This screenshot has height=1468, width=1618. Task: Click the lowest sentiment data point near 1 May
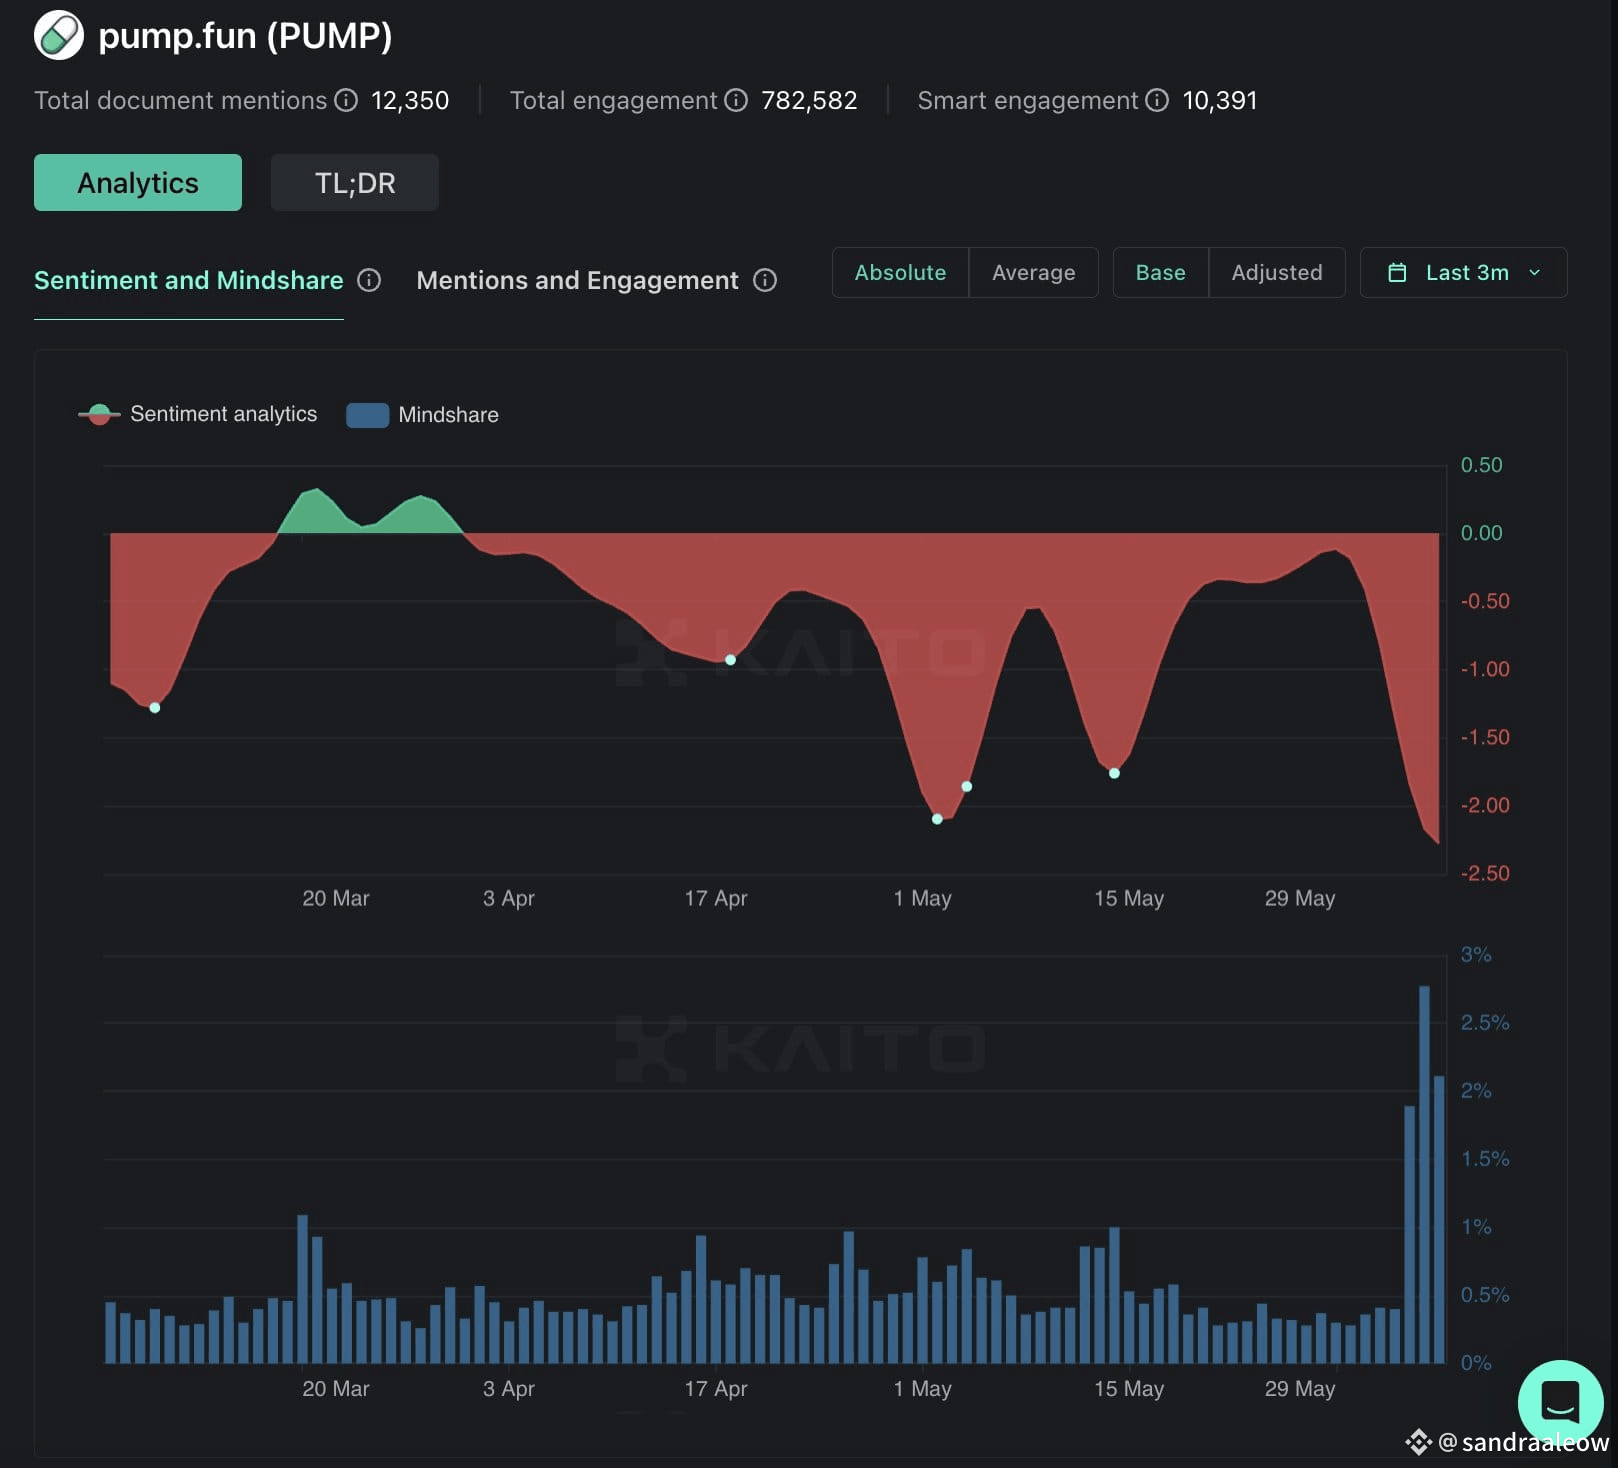tap(937, 819)
